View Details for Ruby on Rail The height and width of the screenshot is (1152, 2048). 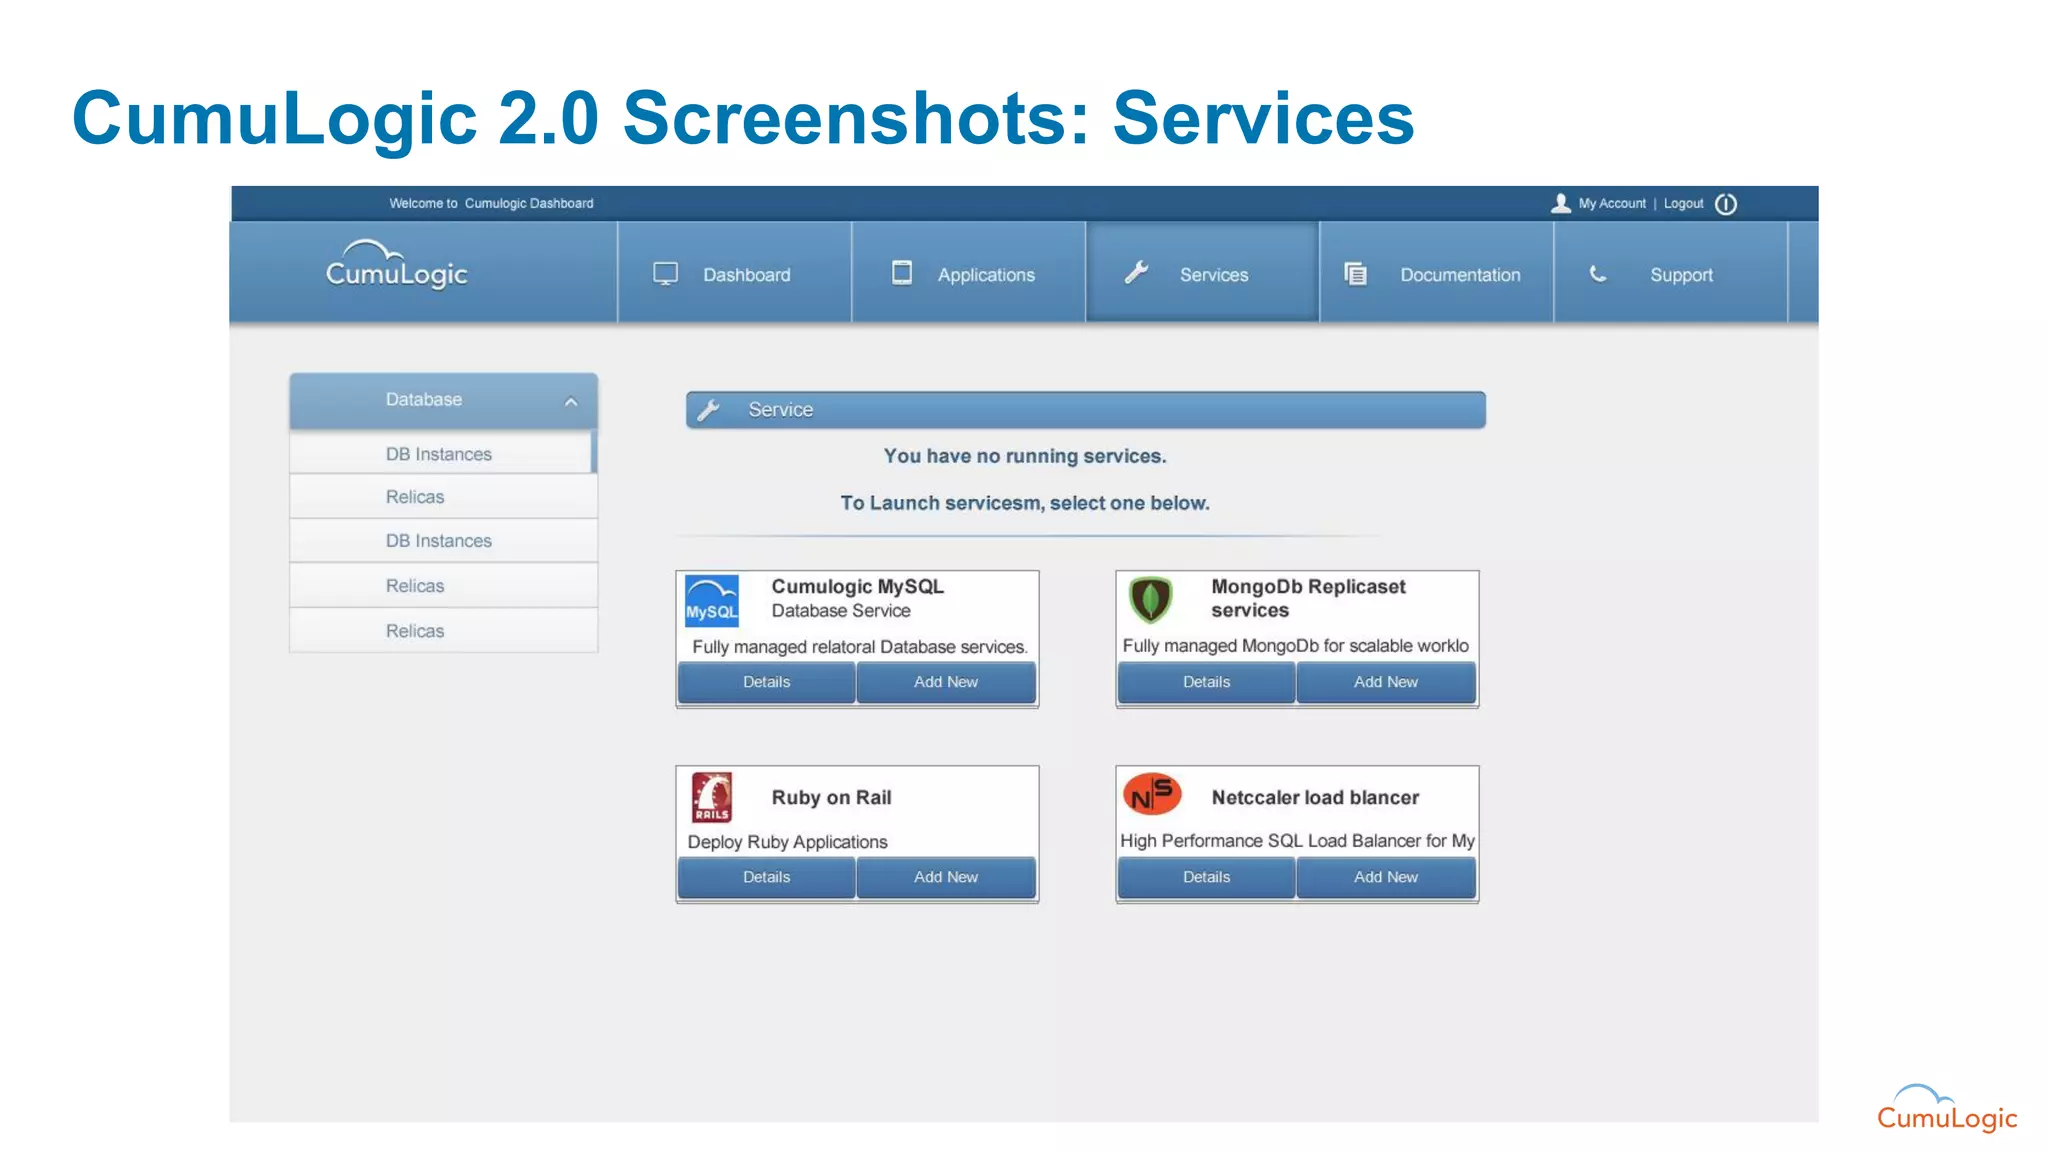pos(766,877)
